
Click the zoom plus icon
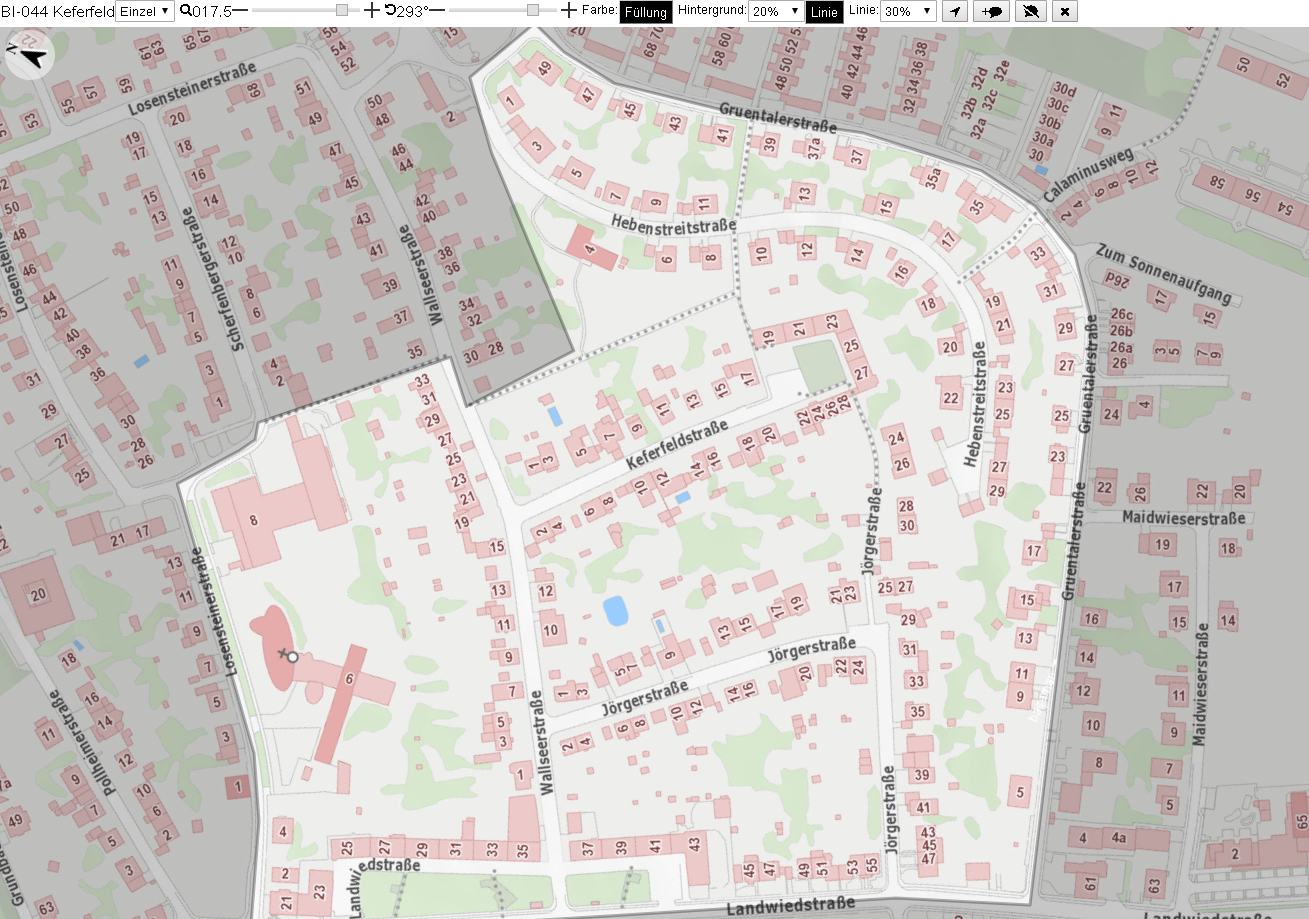pos(372,10)
